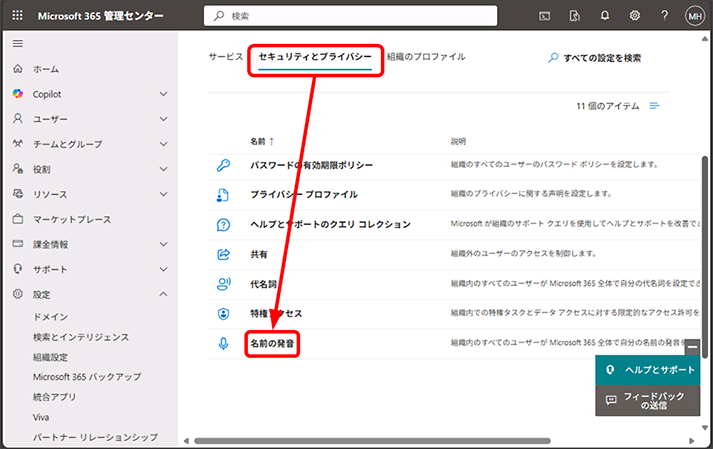Click the key icon for password policy
This screenshot has width=713, height=449.
223,165
